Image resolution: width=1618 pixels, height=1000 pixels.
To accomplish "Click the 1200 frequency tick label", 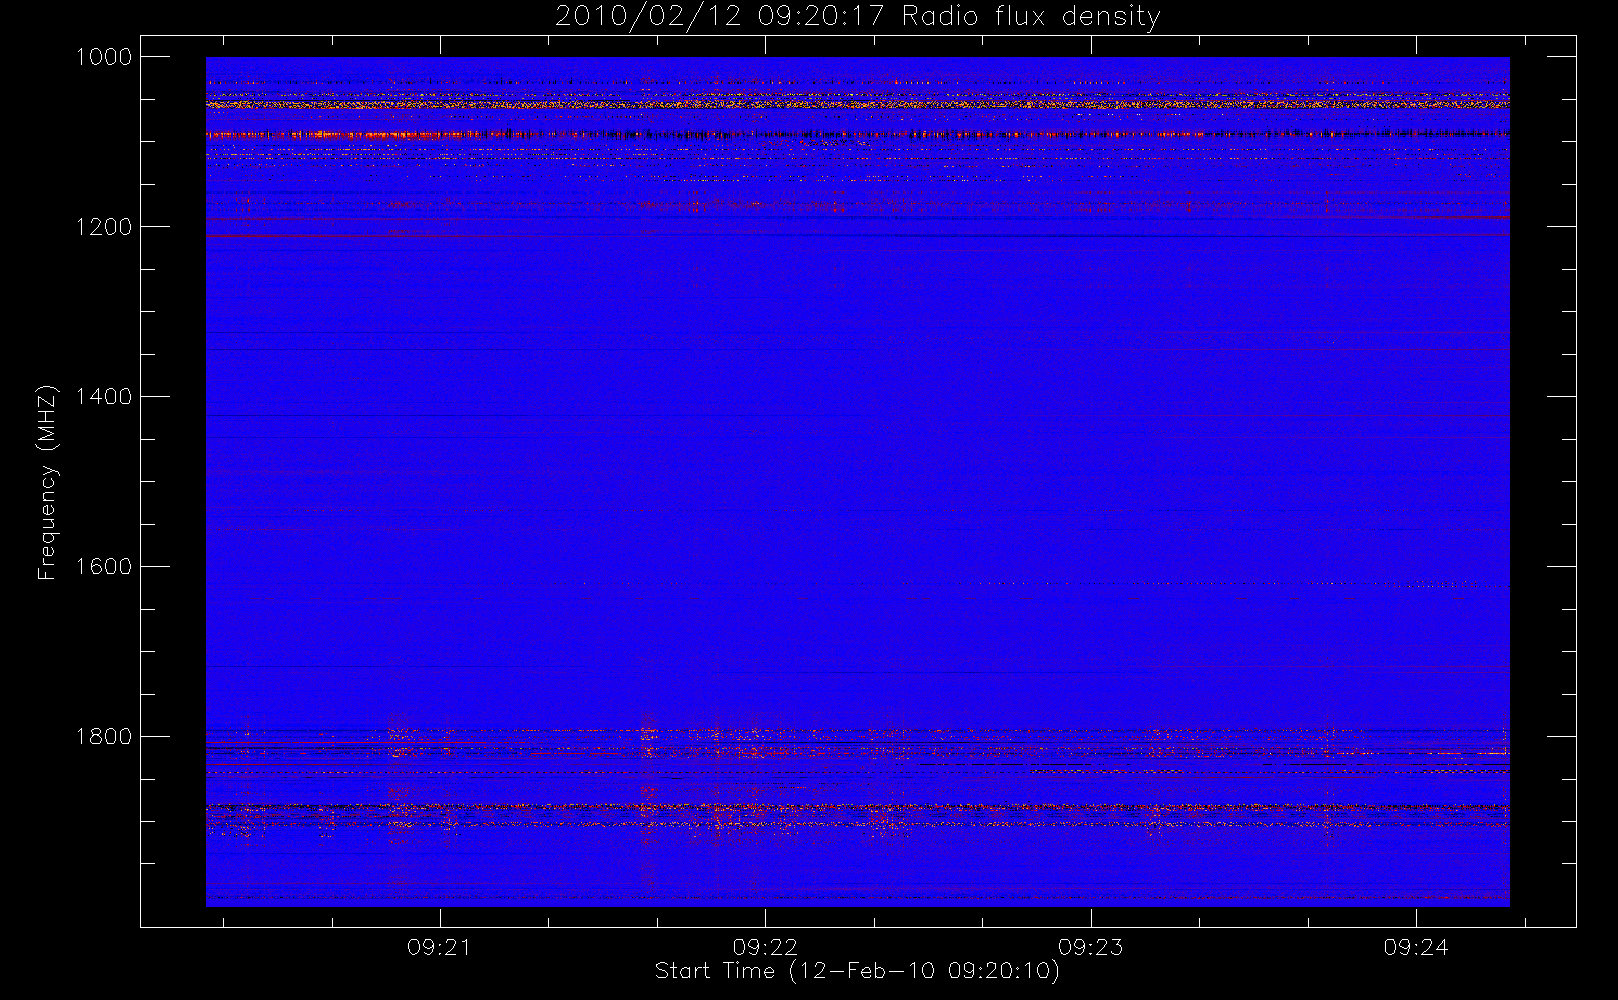I will [x=104, y=227].
